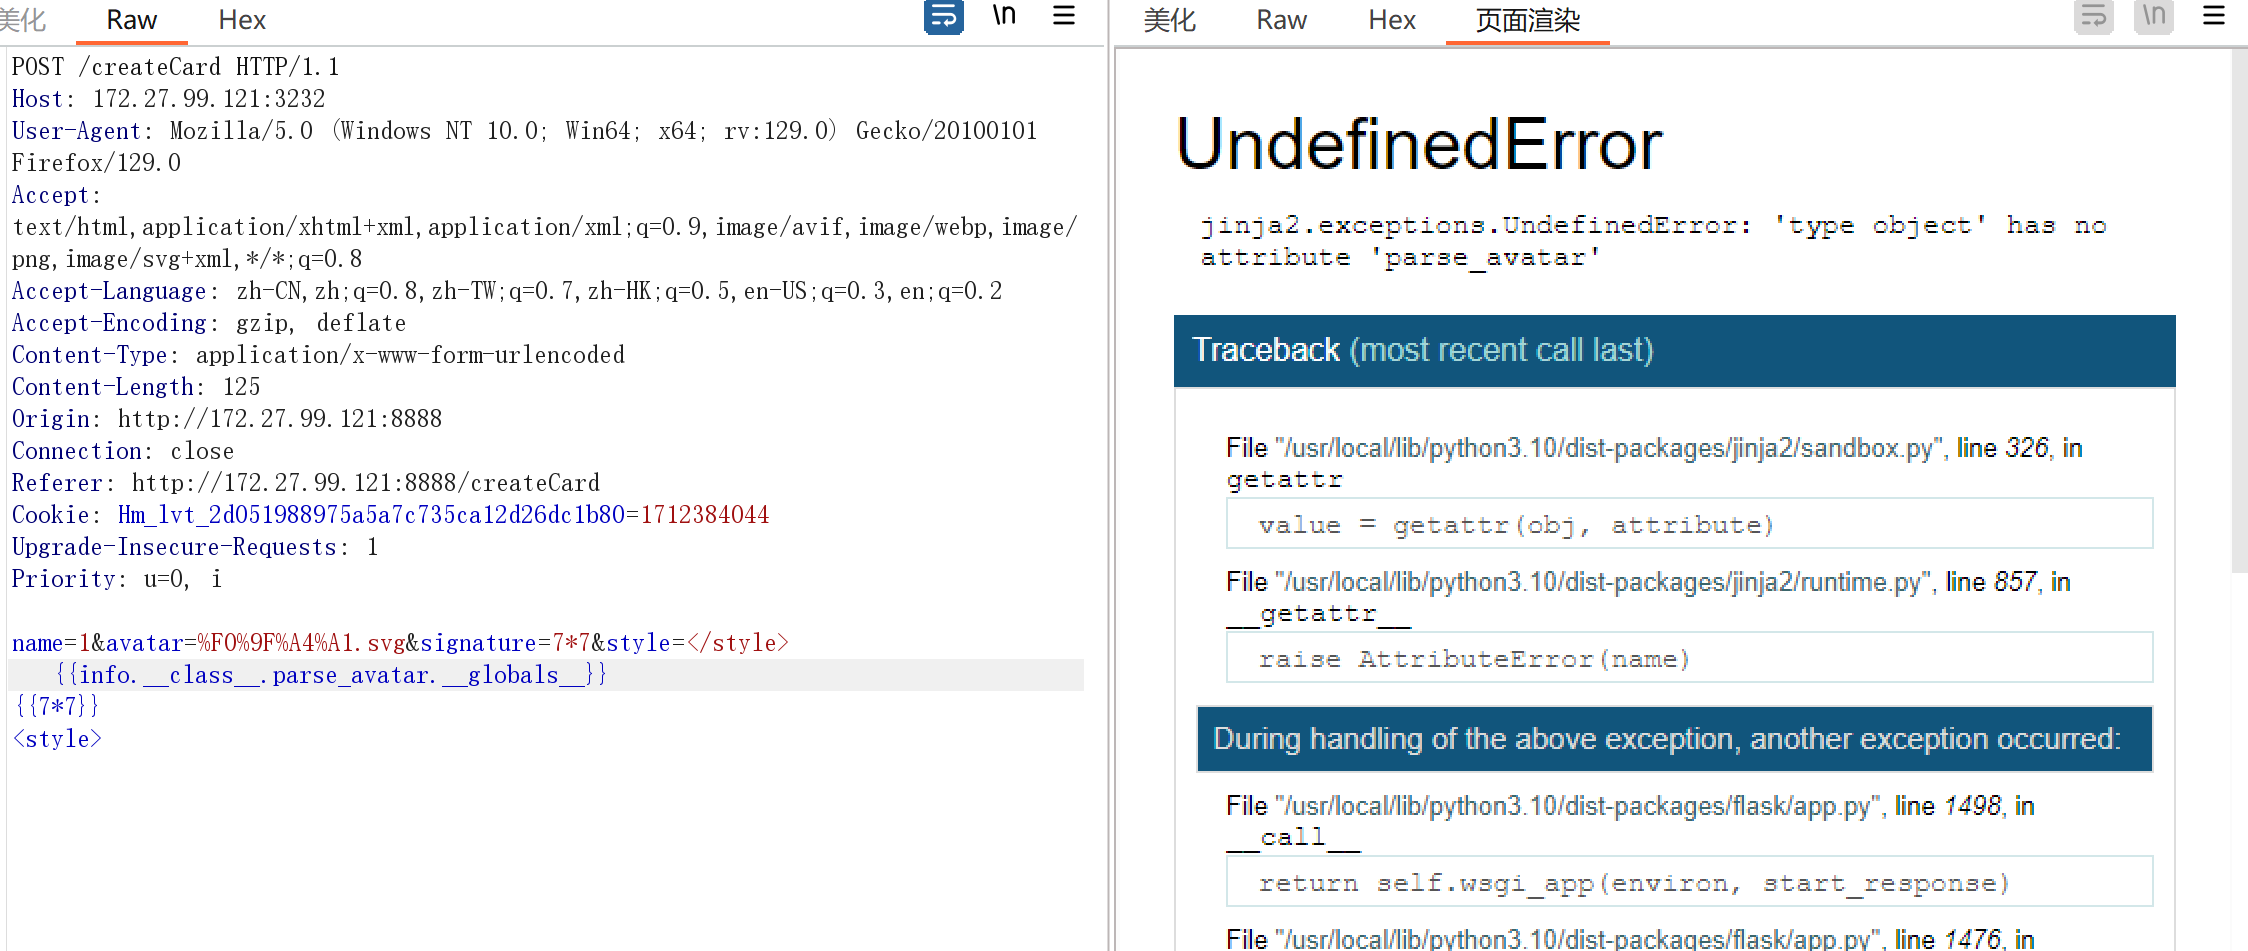Click the Content-Type header line
2248x951 pixels.
(x=318, y=355)
